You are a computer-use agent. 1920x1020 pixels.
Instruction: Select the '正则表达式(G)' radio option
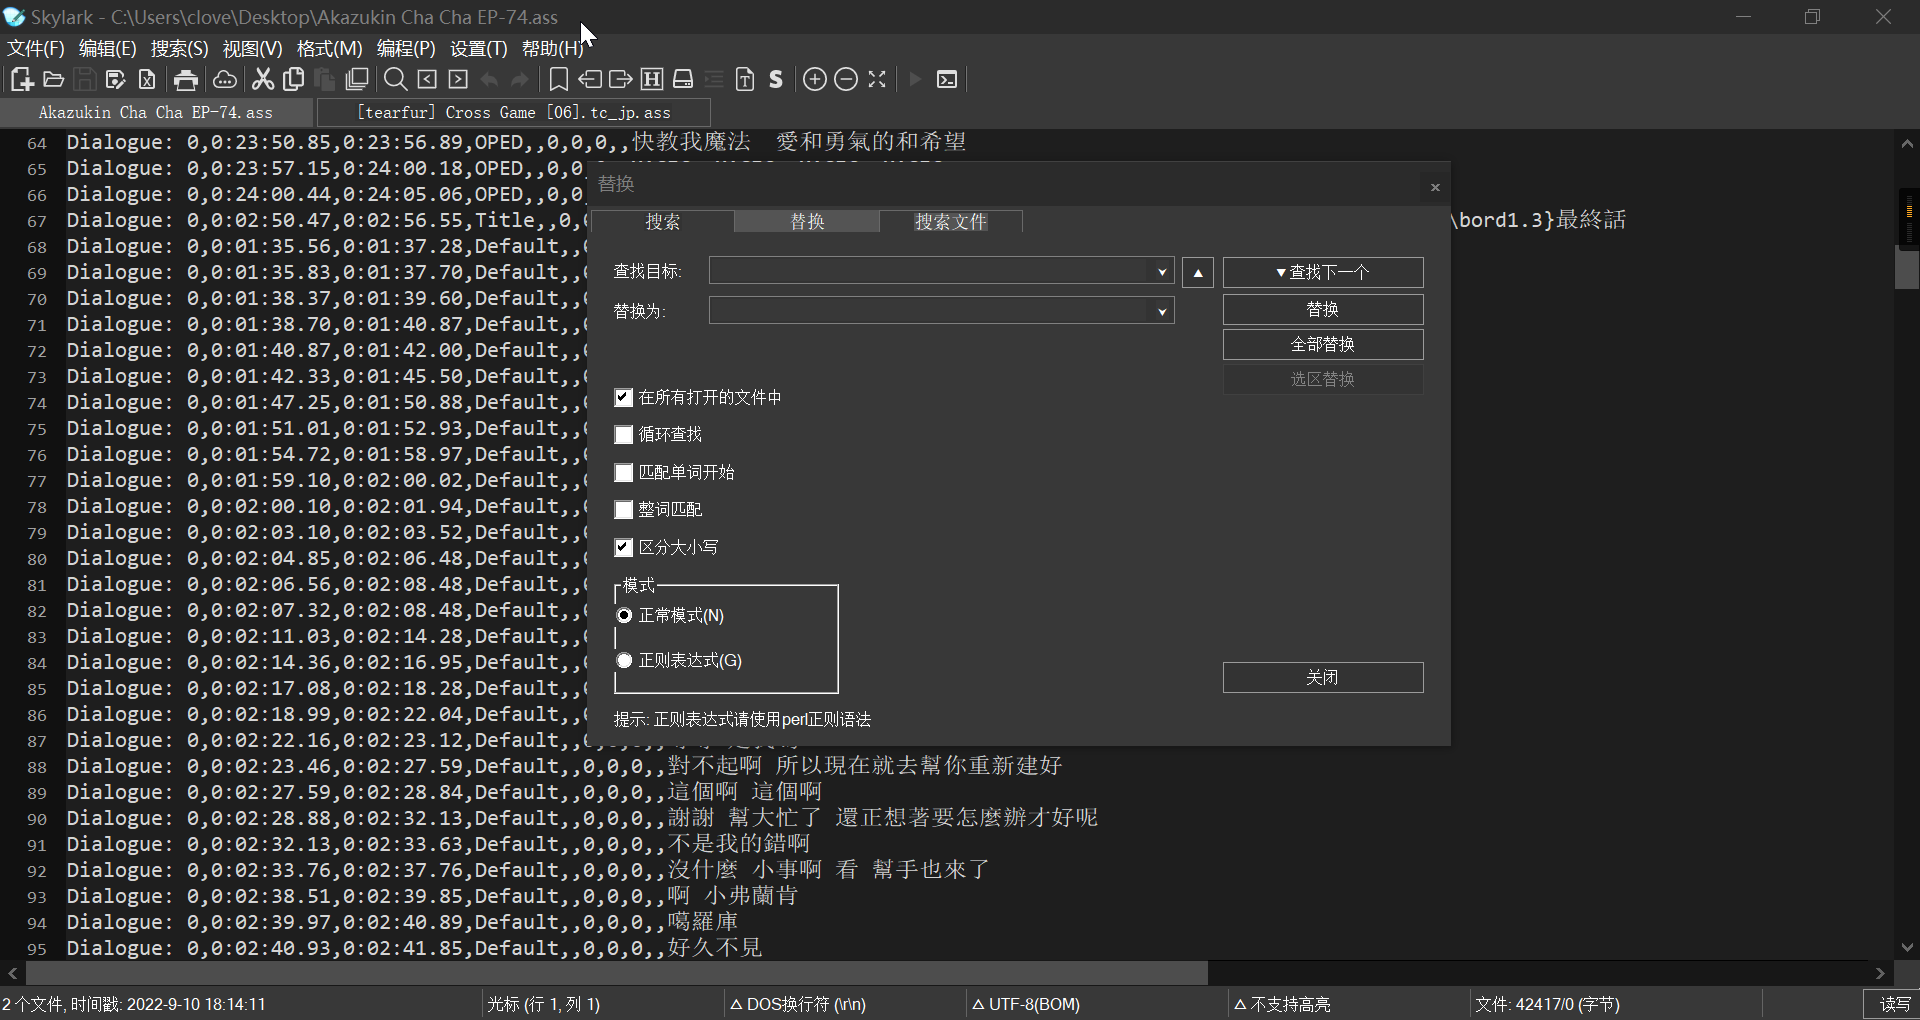[x=625, y=661]
